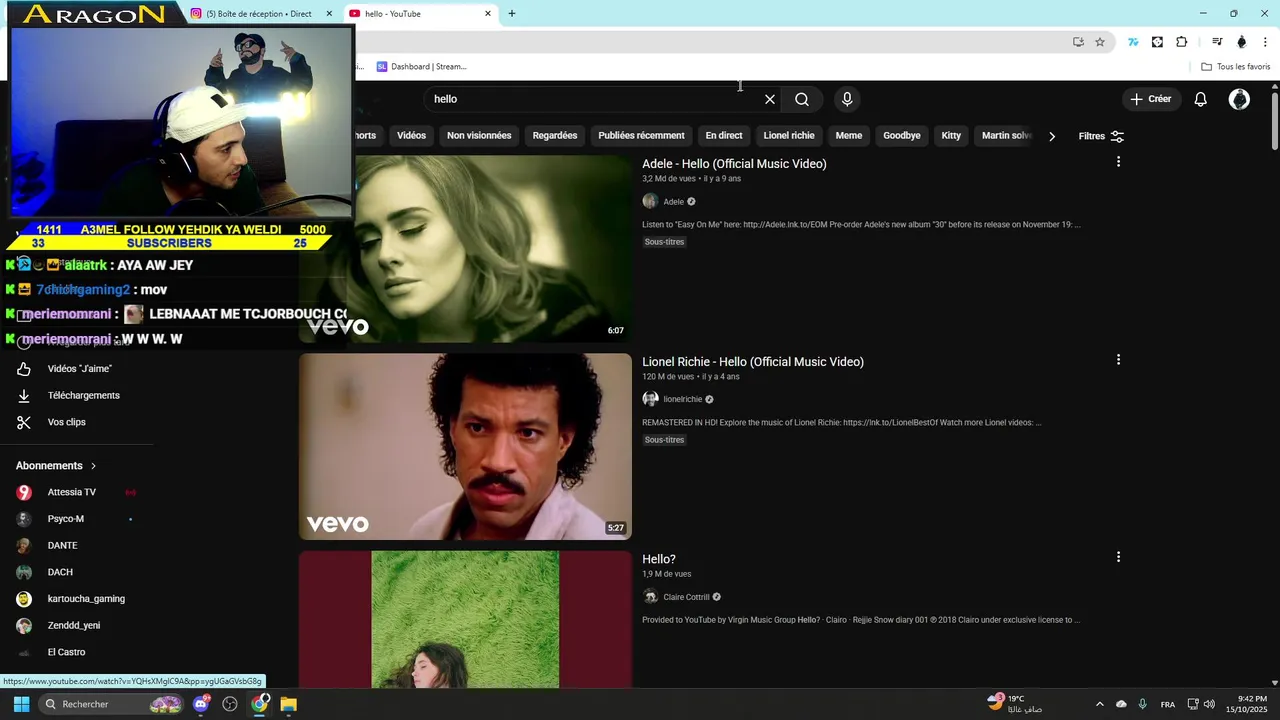The height and width of the screenshot is (720, 1280).
Task: Open the YouTube account avatar menu
Action: pyautogui.click(x=1239, y=99)
